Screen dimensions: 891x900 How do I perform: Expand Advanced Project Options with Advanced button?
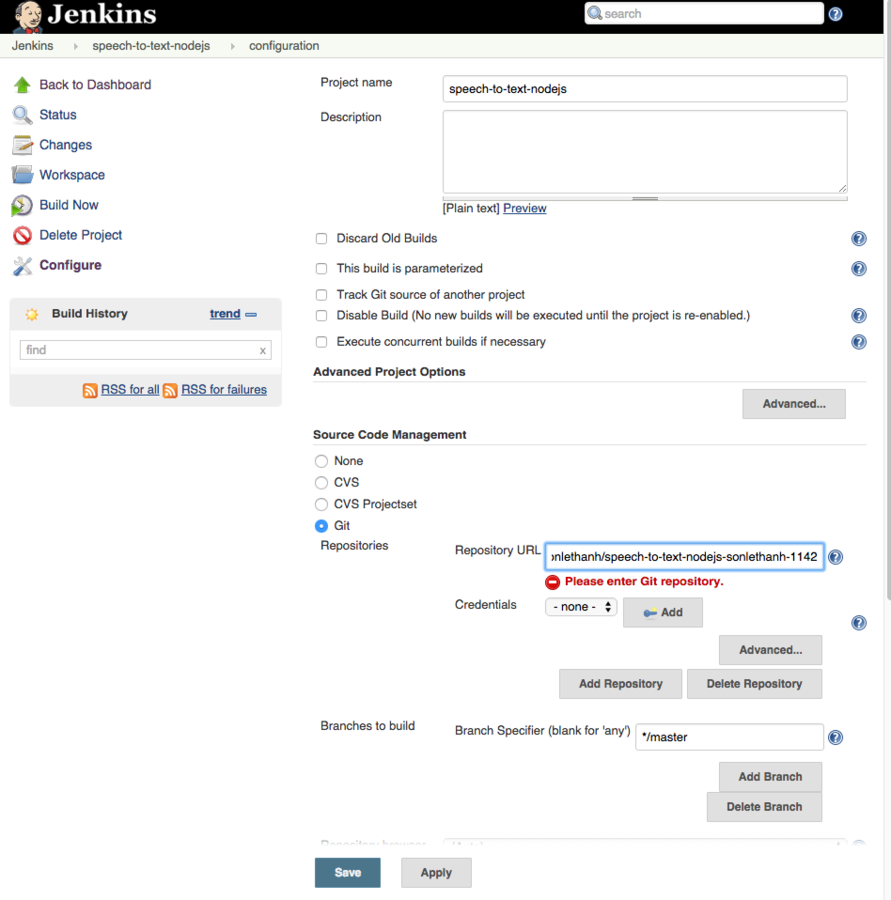tap(793, 404)
